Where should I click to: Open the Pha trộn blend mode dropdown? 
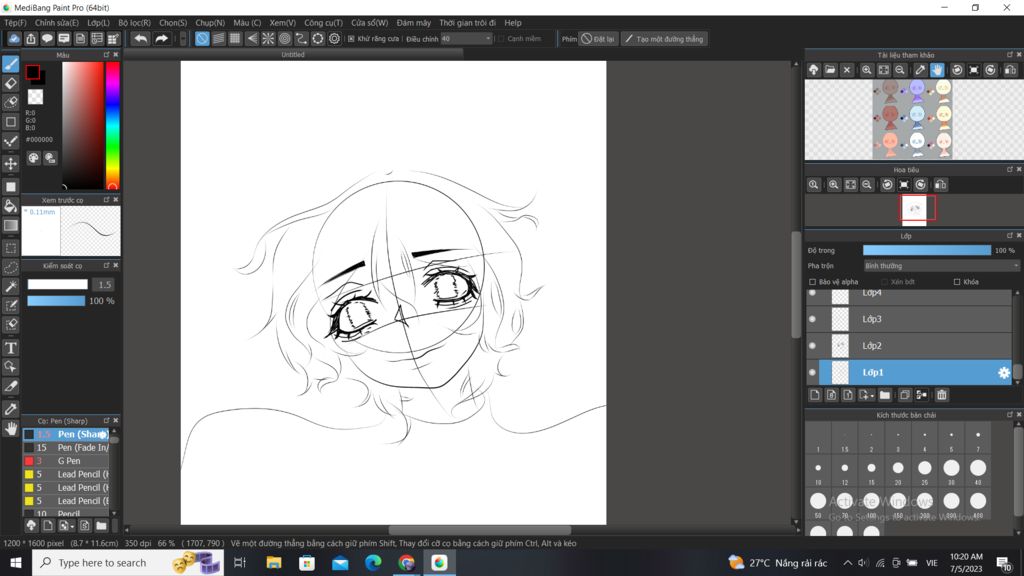(940, 266)
